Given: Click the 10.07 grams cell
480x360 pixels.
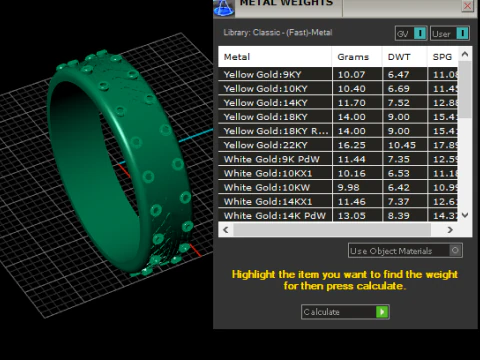Looking at the screenshot, I should (x=357, y=74).
